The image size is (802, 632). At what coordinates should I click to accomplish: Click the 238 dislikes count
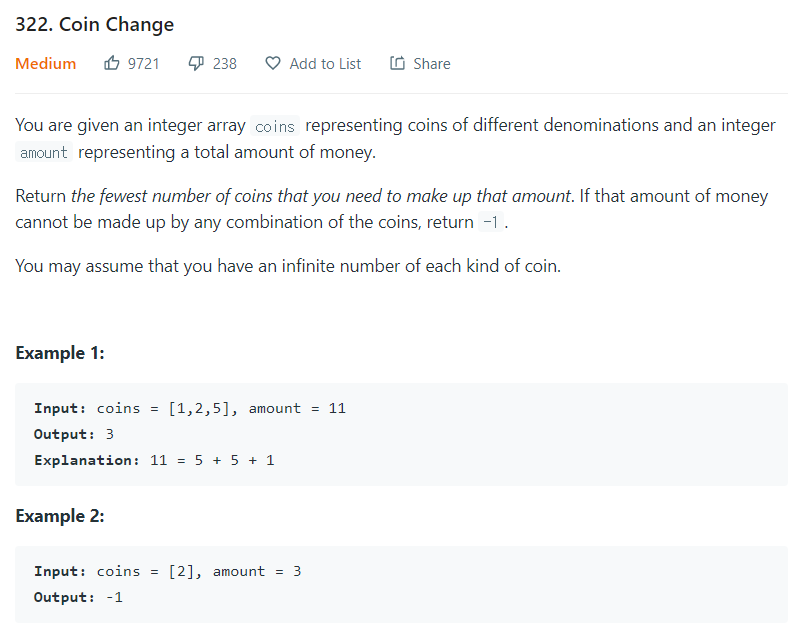[x=225, y=63]
